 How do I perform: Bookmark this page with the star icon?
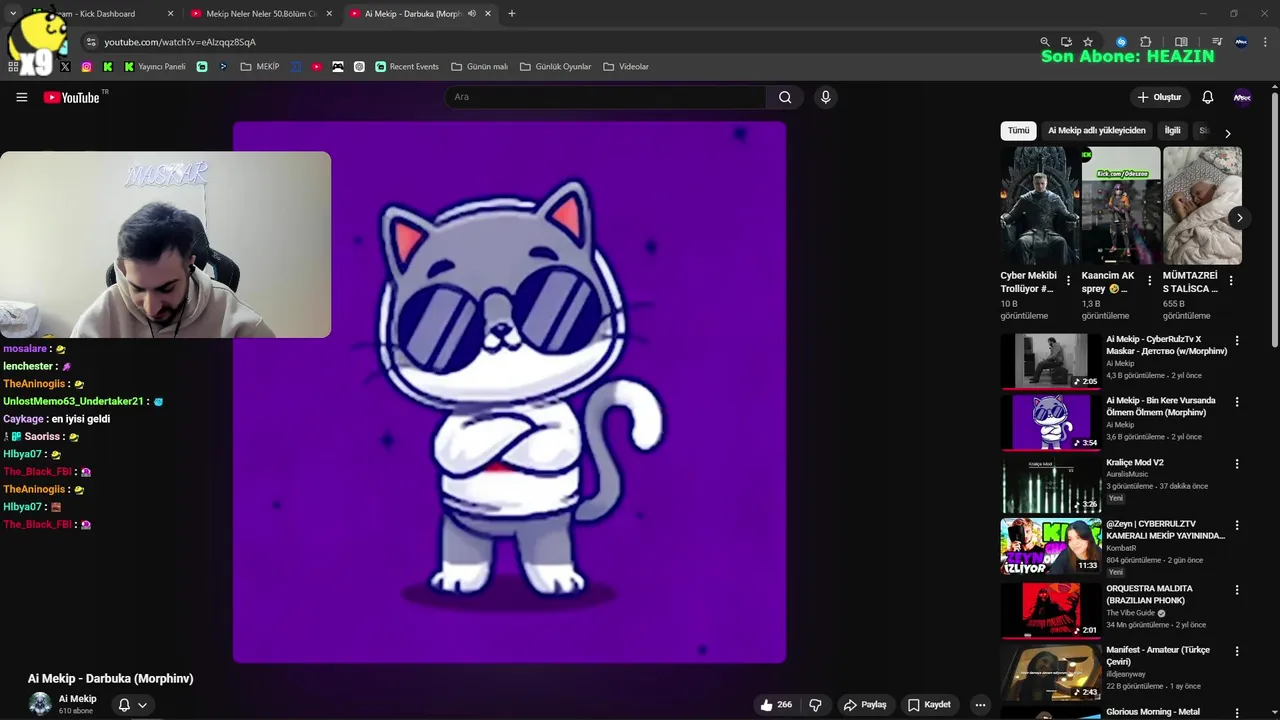pos(1088,42)
